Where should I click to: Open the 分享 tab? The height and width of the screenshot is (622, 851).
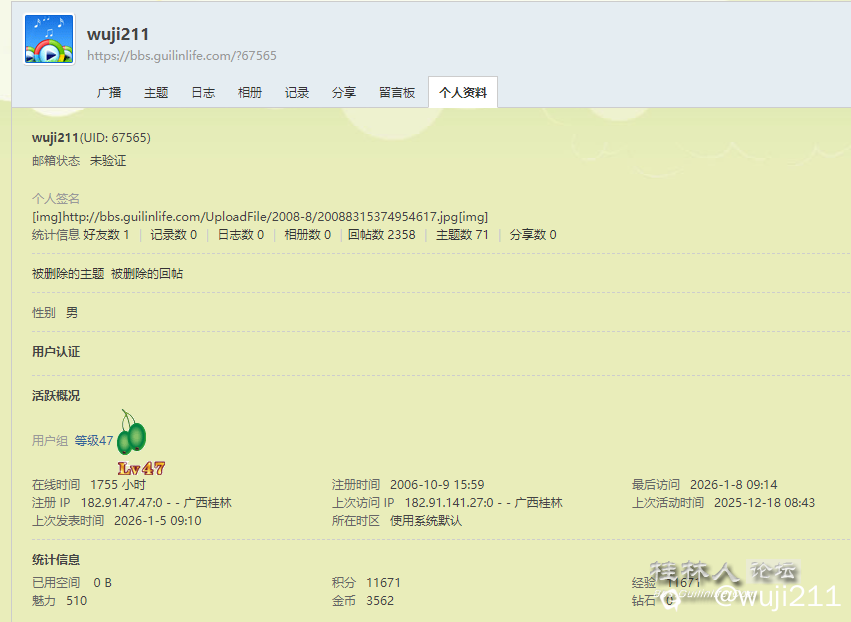tap(344, 92)
